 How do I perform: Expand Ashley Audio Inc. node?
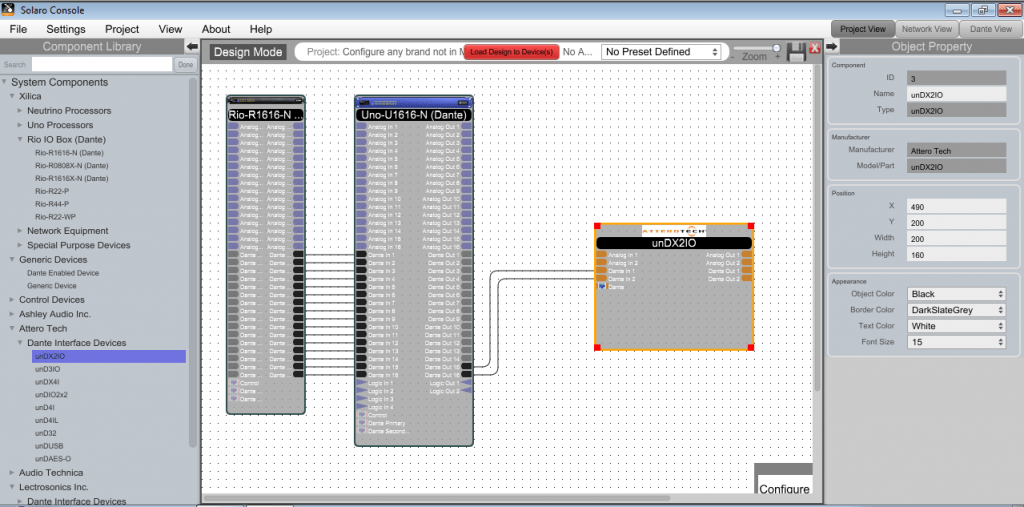tap(12, 314)
